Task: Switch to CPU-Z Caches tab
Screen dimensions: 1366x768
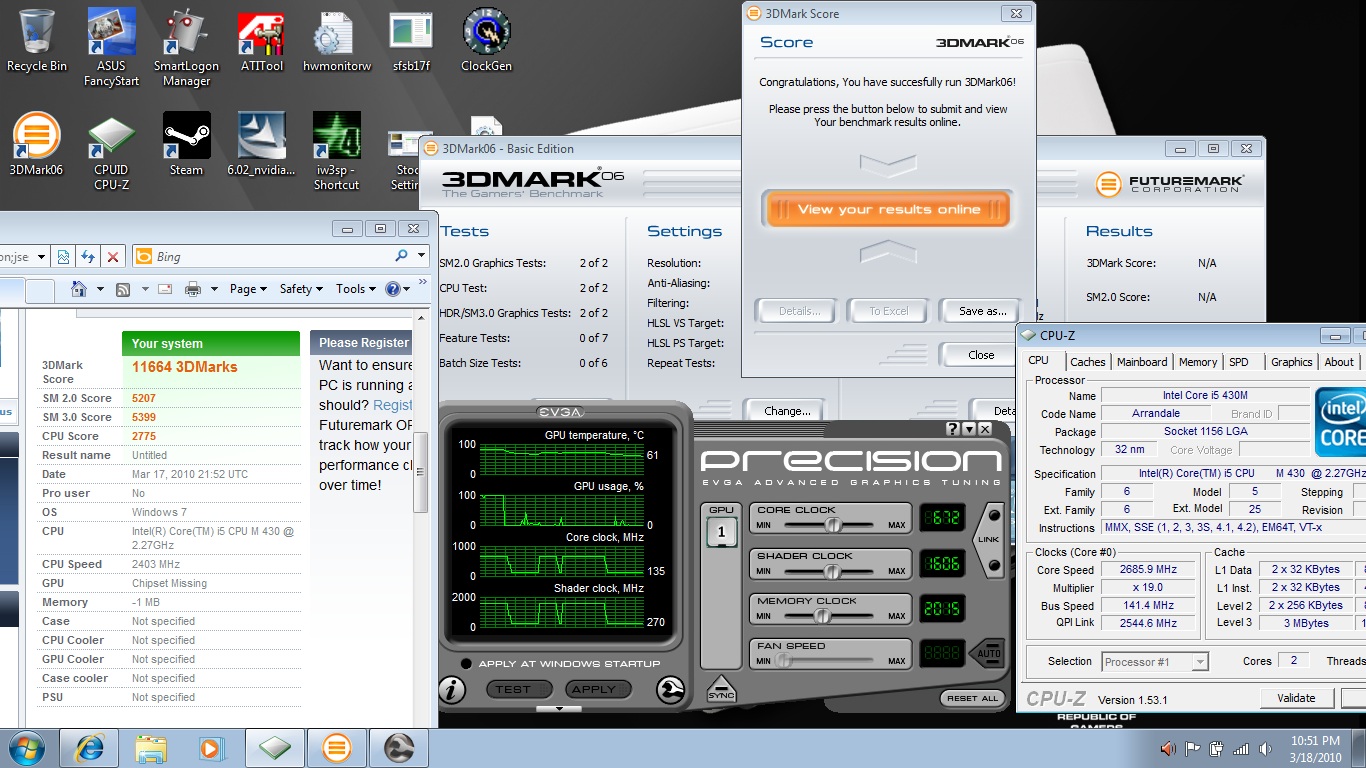Action: click(x=1087, y=362)
